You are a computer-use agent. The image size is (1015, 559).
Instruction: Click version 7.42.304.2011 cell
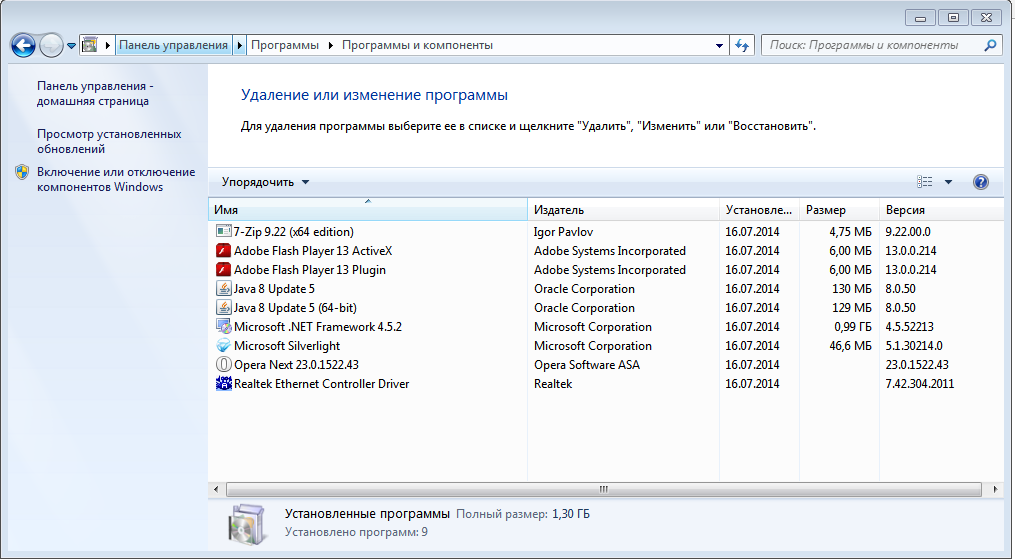click(x=919, y=384)
